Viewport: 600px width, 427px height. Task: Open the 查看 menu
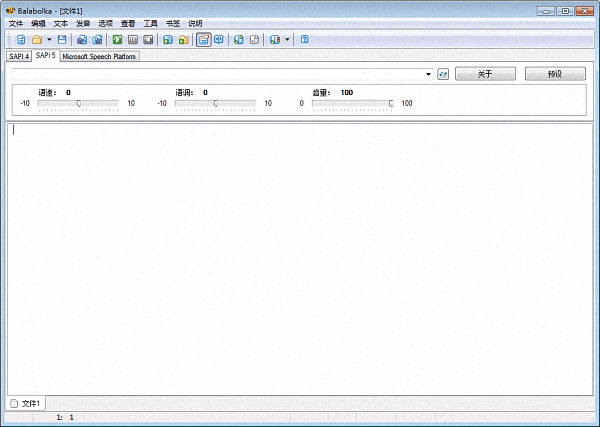(x=128, y=24)
